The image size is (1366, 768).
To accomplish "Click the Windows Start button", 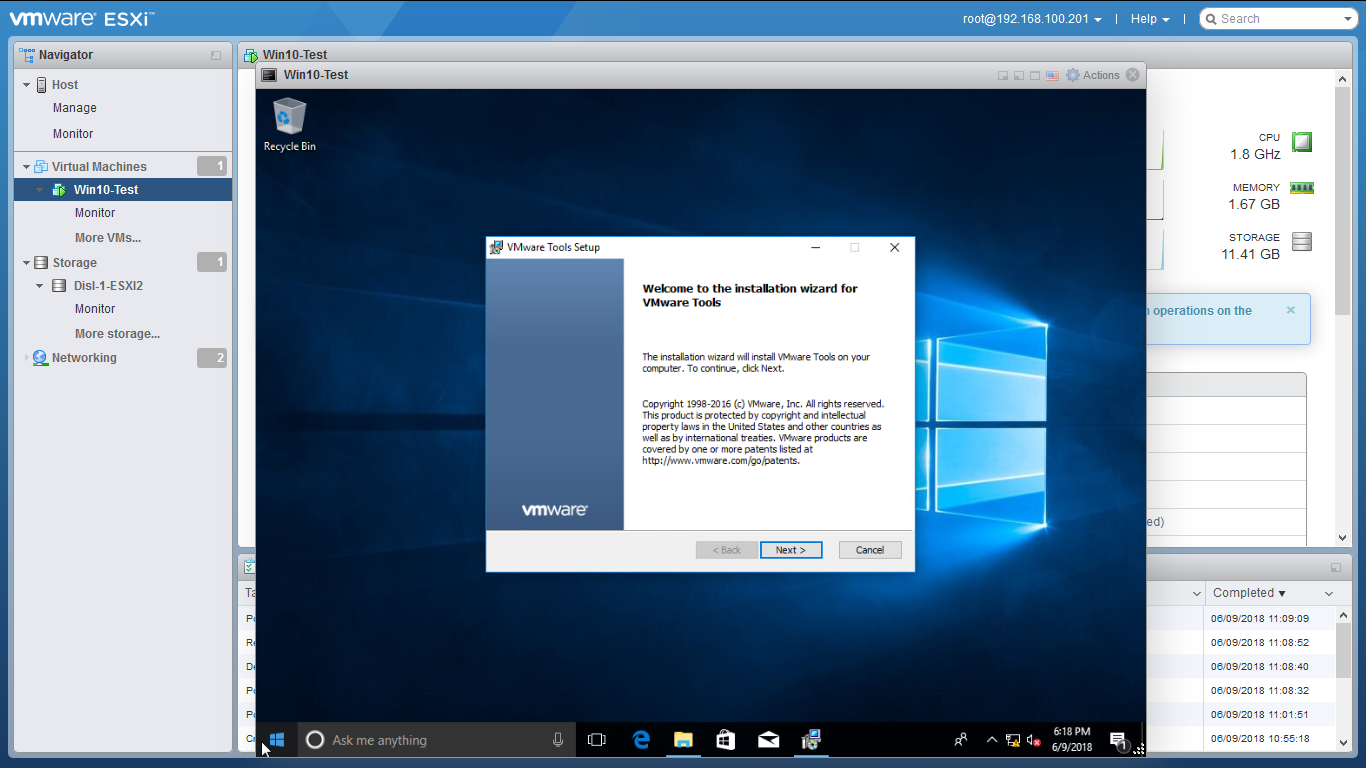I will pyautogui.click(x=277, y=740).
